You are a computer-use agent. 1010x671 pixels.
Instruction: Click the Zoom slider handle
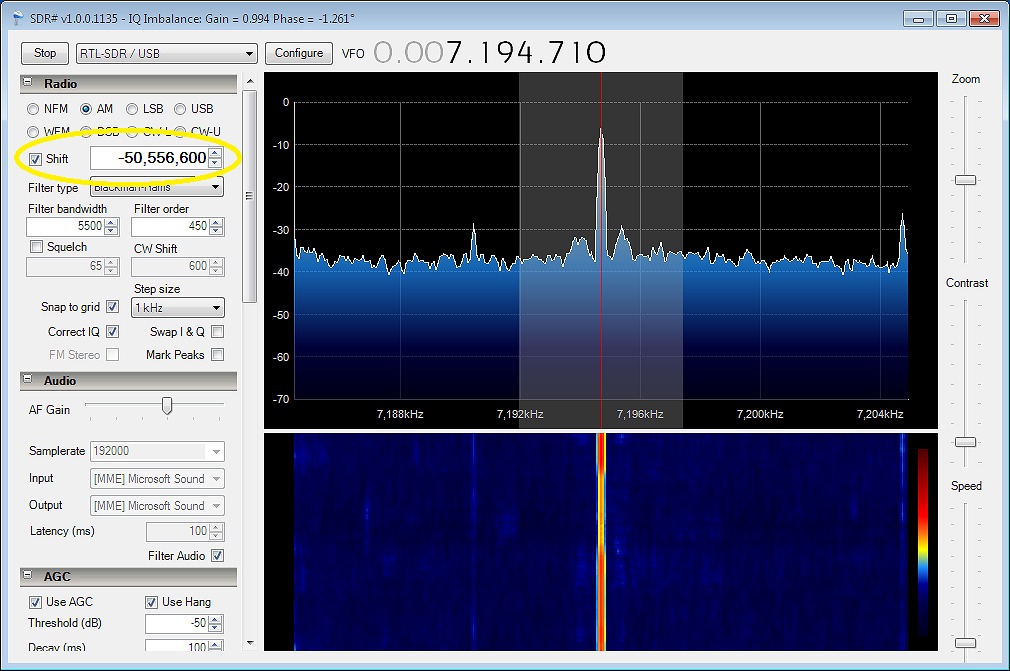965,179
